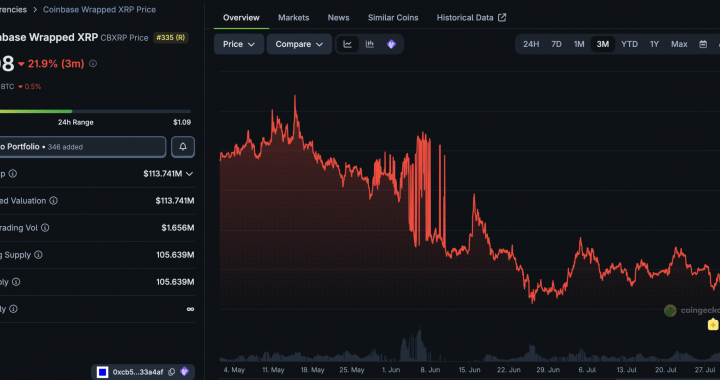
Task: Select the Max time range
Action: point(679,44)
